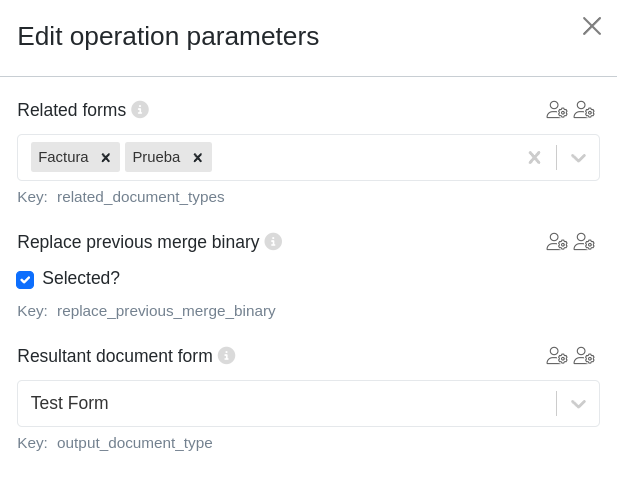Viewport: 617px width, 489px height.
Task: Click second user-settings icon in Related forms row
Action: pyautogui.click(x=584, y=110)
